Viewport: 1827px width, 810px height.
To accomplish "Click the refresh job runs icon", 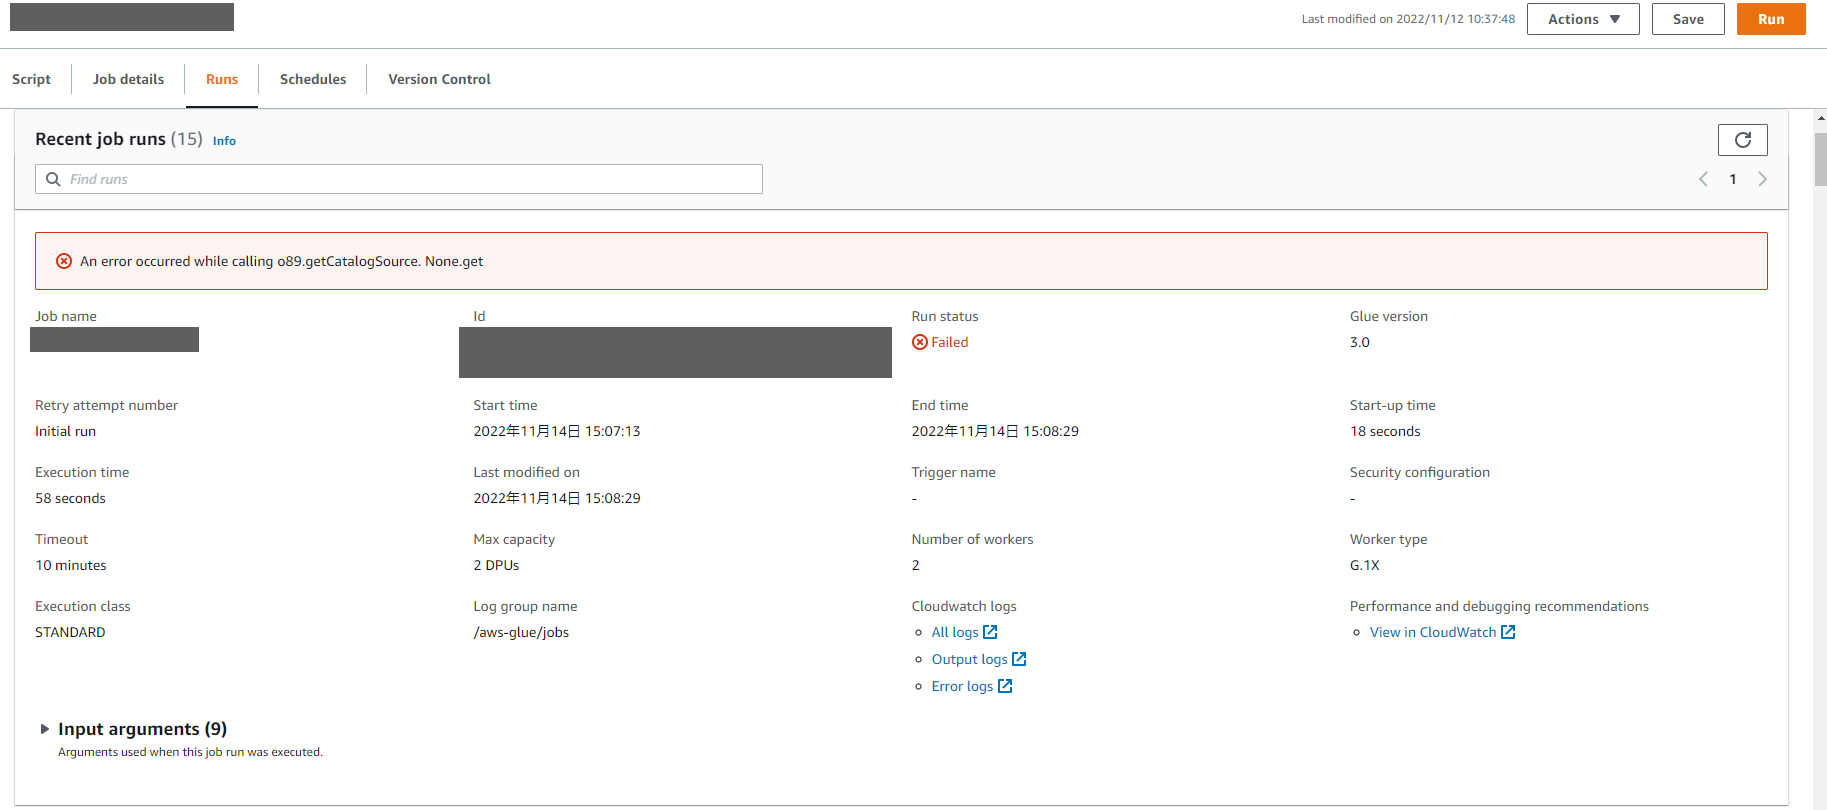I will [x=1742, y=140].
